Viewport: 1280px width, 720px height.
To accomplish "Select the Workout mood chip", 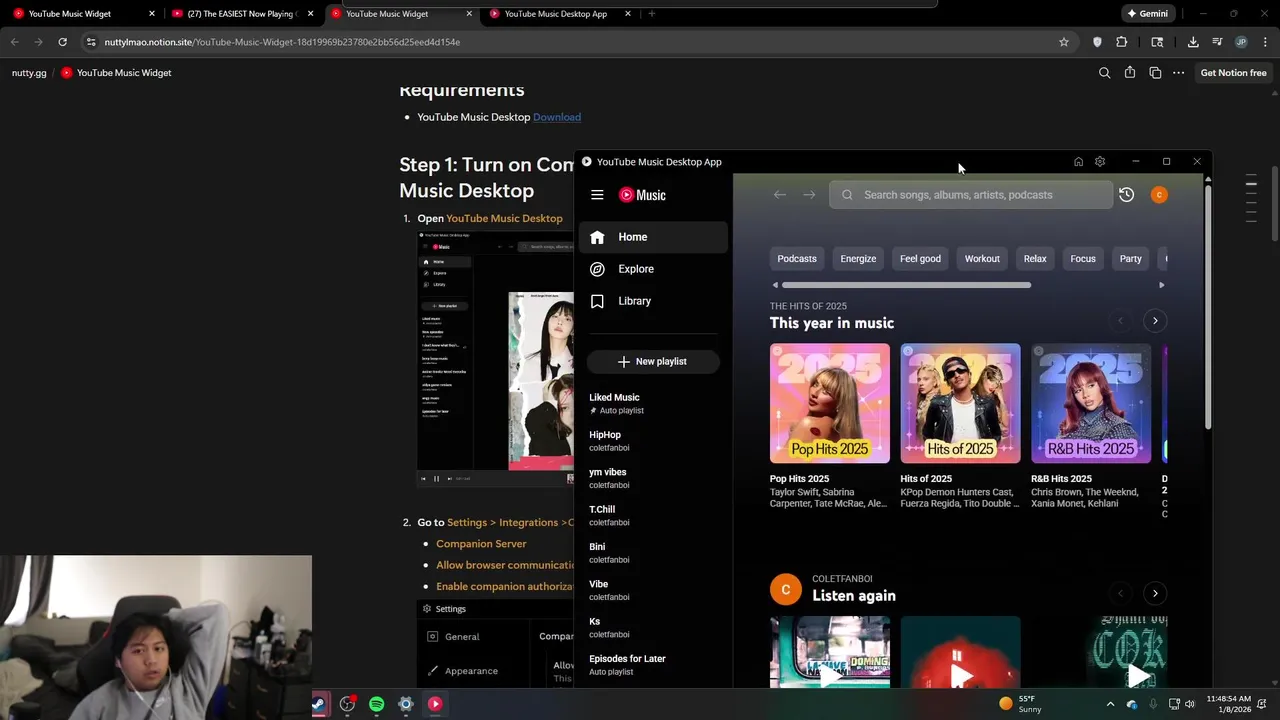I will 982,259.
